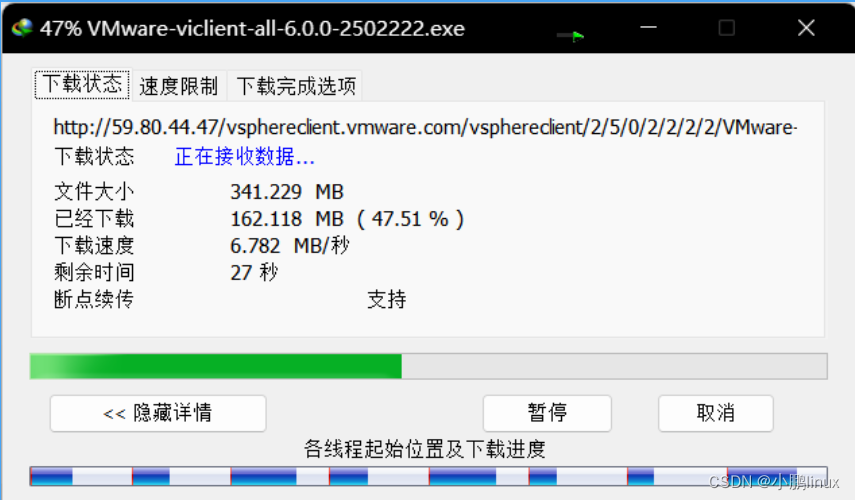The image size is (855, 500).
Task: Maximize the download window
Action: (x=726, y=28)
